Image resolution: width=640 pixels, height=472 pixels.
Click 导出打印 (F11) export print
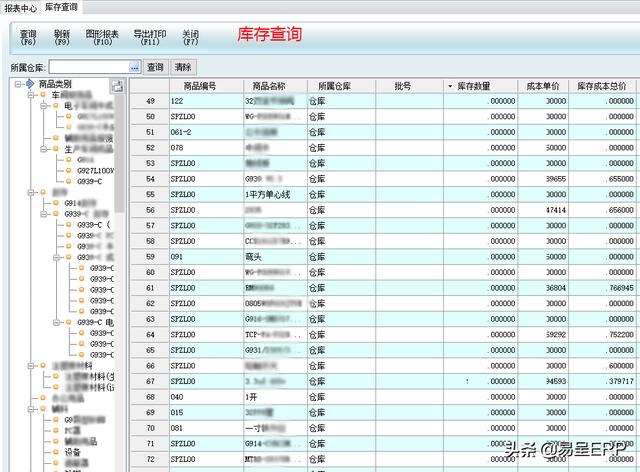pos(150,38)
